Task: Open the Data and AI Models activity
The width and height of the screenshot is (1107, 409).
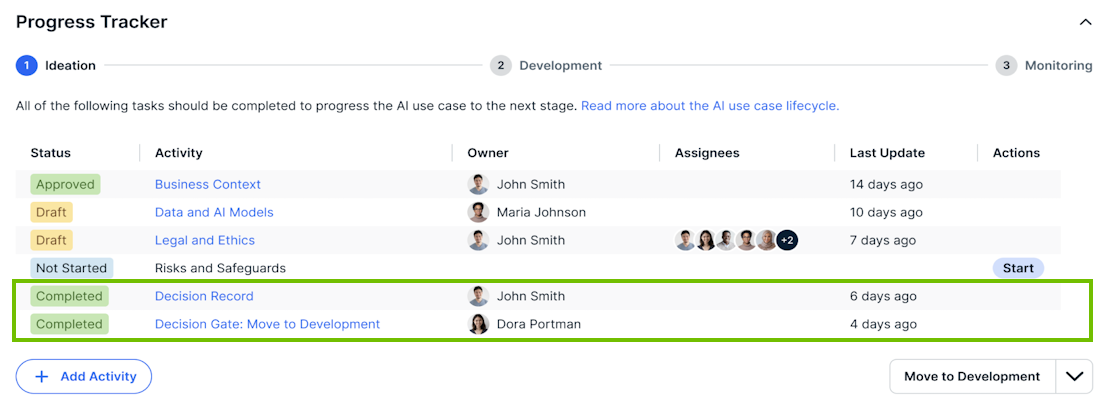Action: [213, 212]
